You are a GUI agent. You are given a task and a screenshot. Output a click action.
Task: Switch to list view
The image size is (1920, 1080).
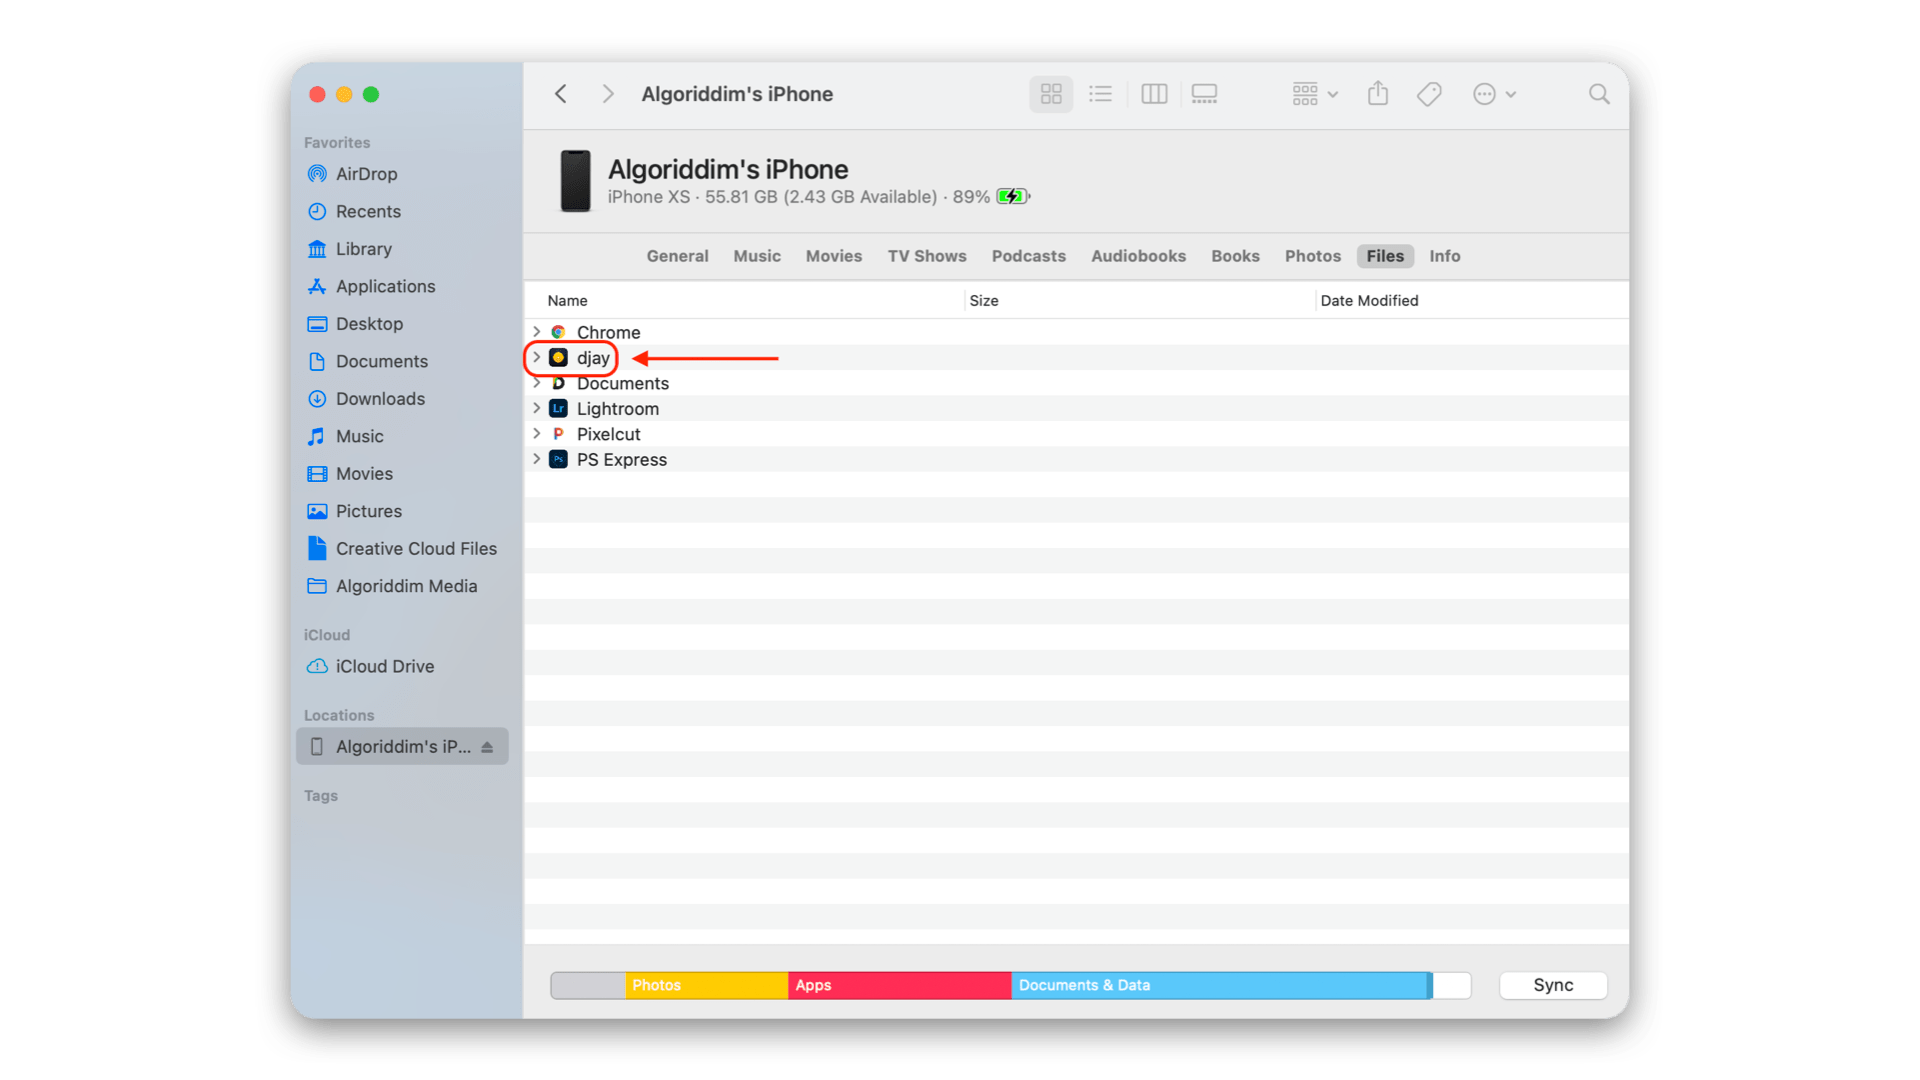[x=1100, y=93]
